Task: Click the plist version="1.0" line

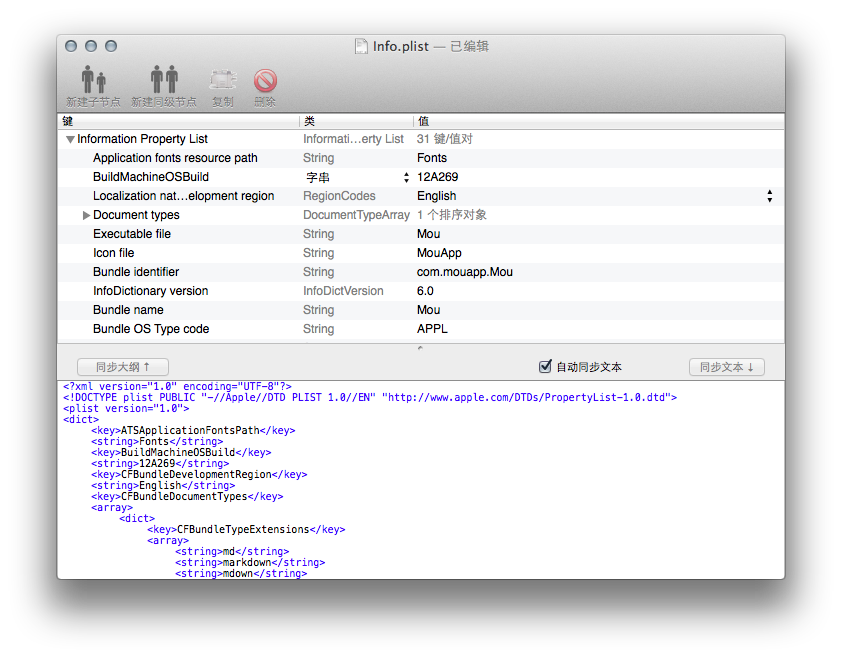Action: point(126,408)
